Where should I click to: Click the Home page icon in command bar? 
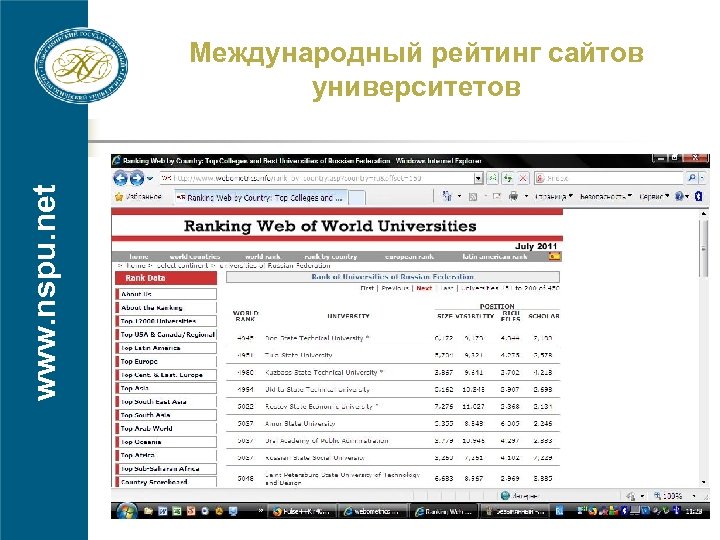click(447, 197)
